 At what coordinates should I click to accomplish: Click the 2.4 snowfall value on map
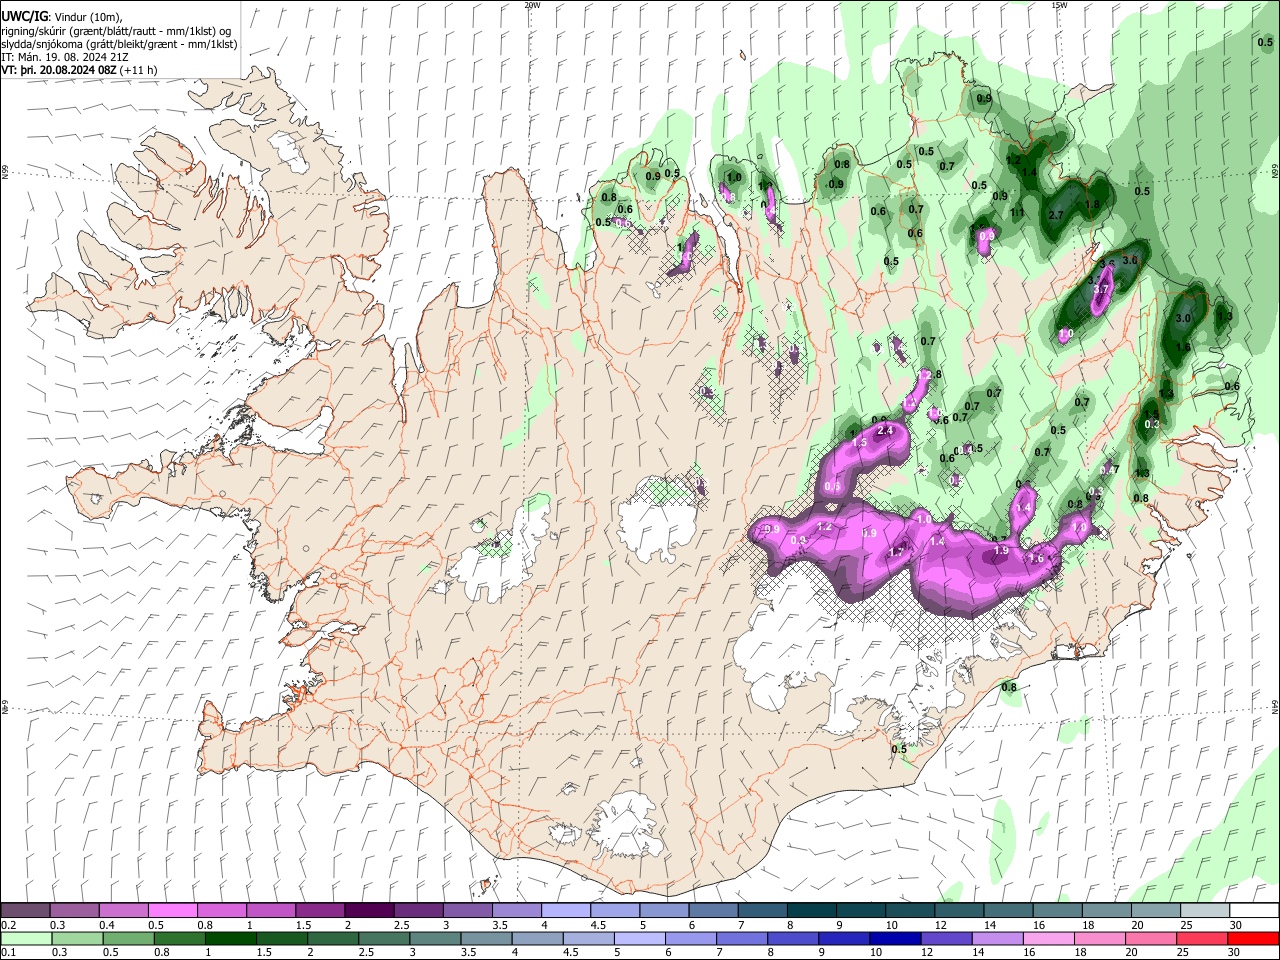click(x=884, y=430)
